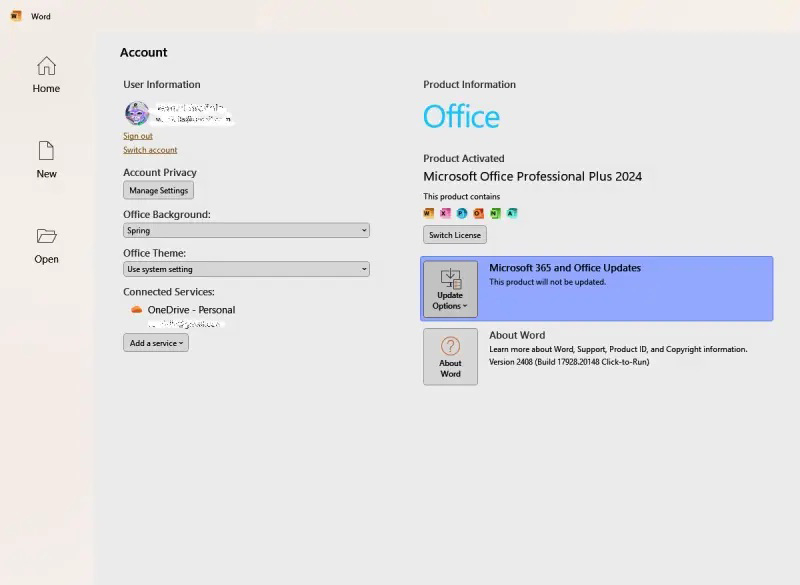Click the Learn more about Word description text
Viewport: 800px width, 585px height.
(618, 349)
